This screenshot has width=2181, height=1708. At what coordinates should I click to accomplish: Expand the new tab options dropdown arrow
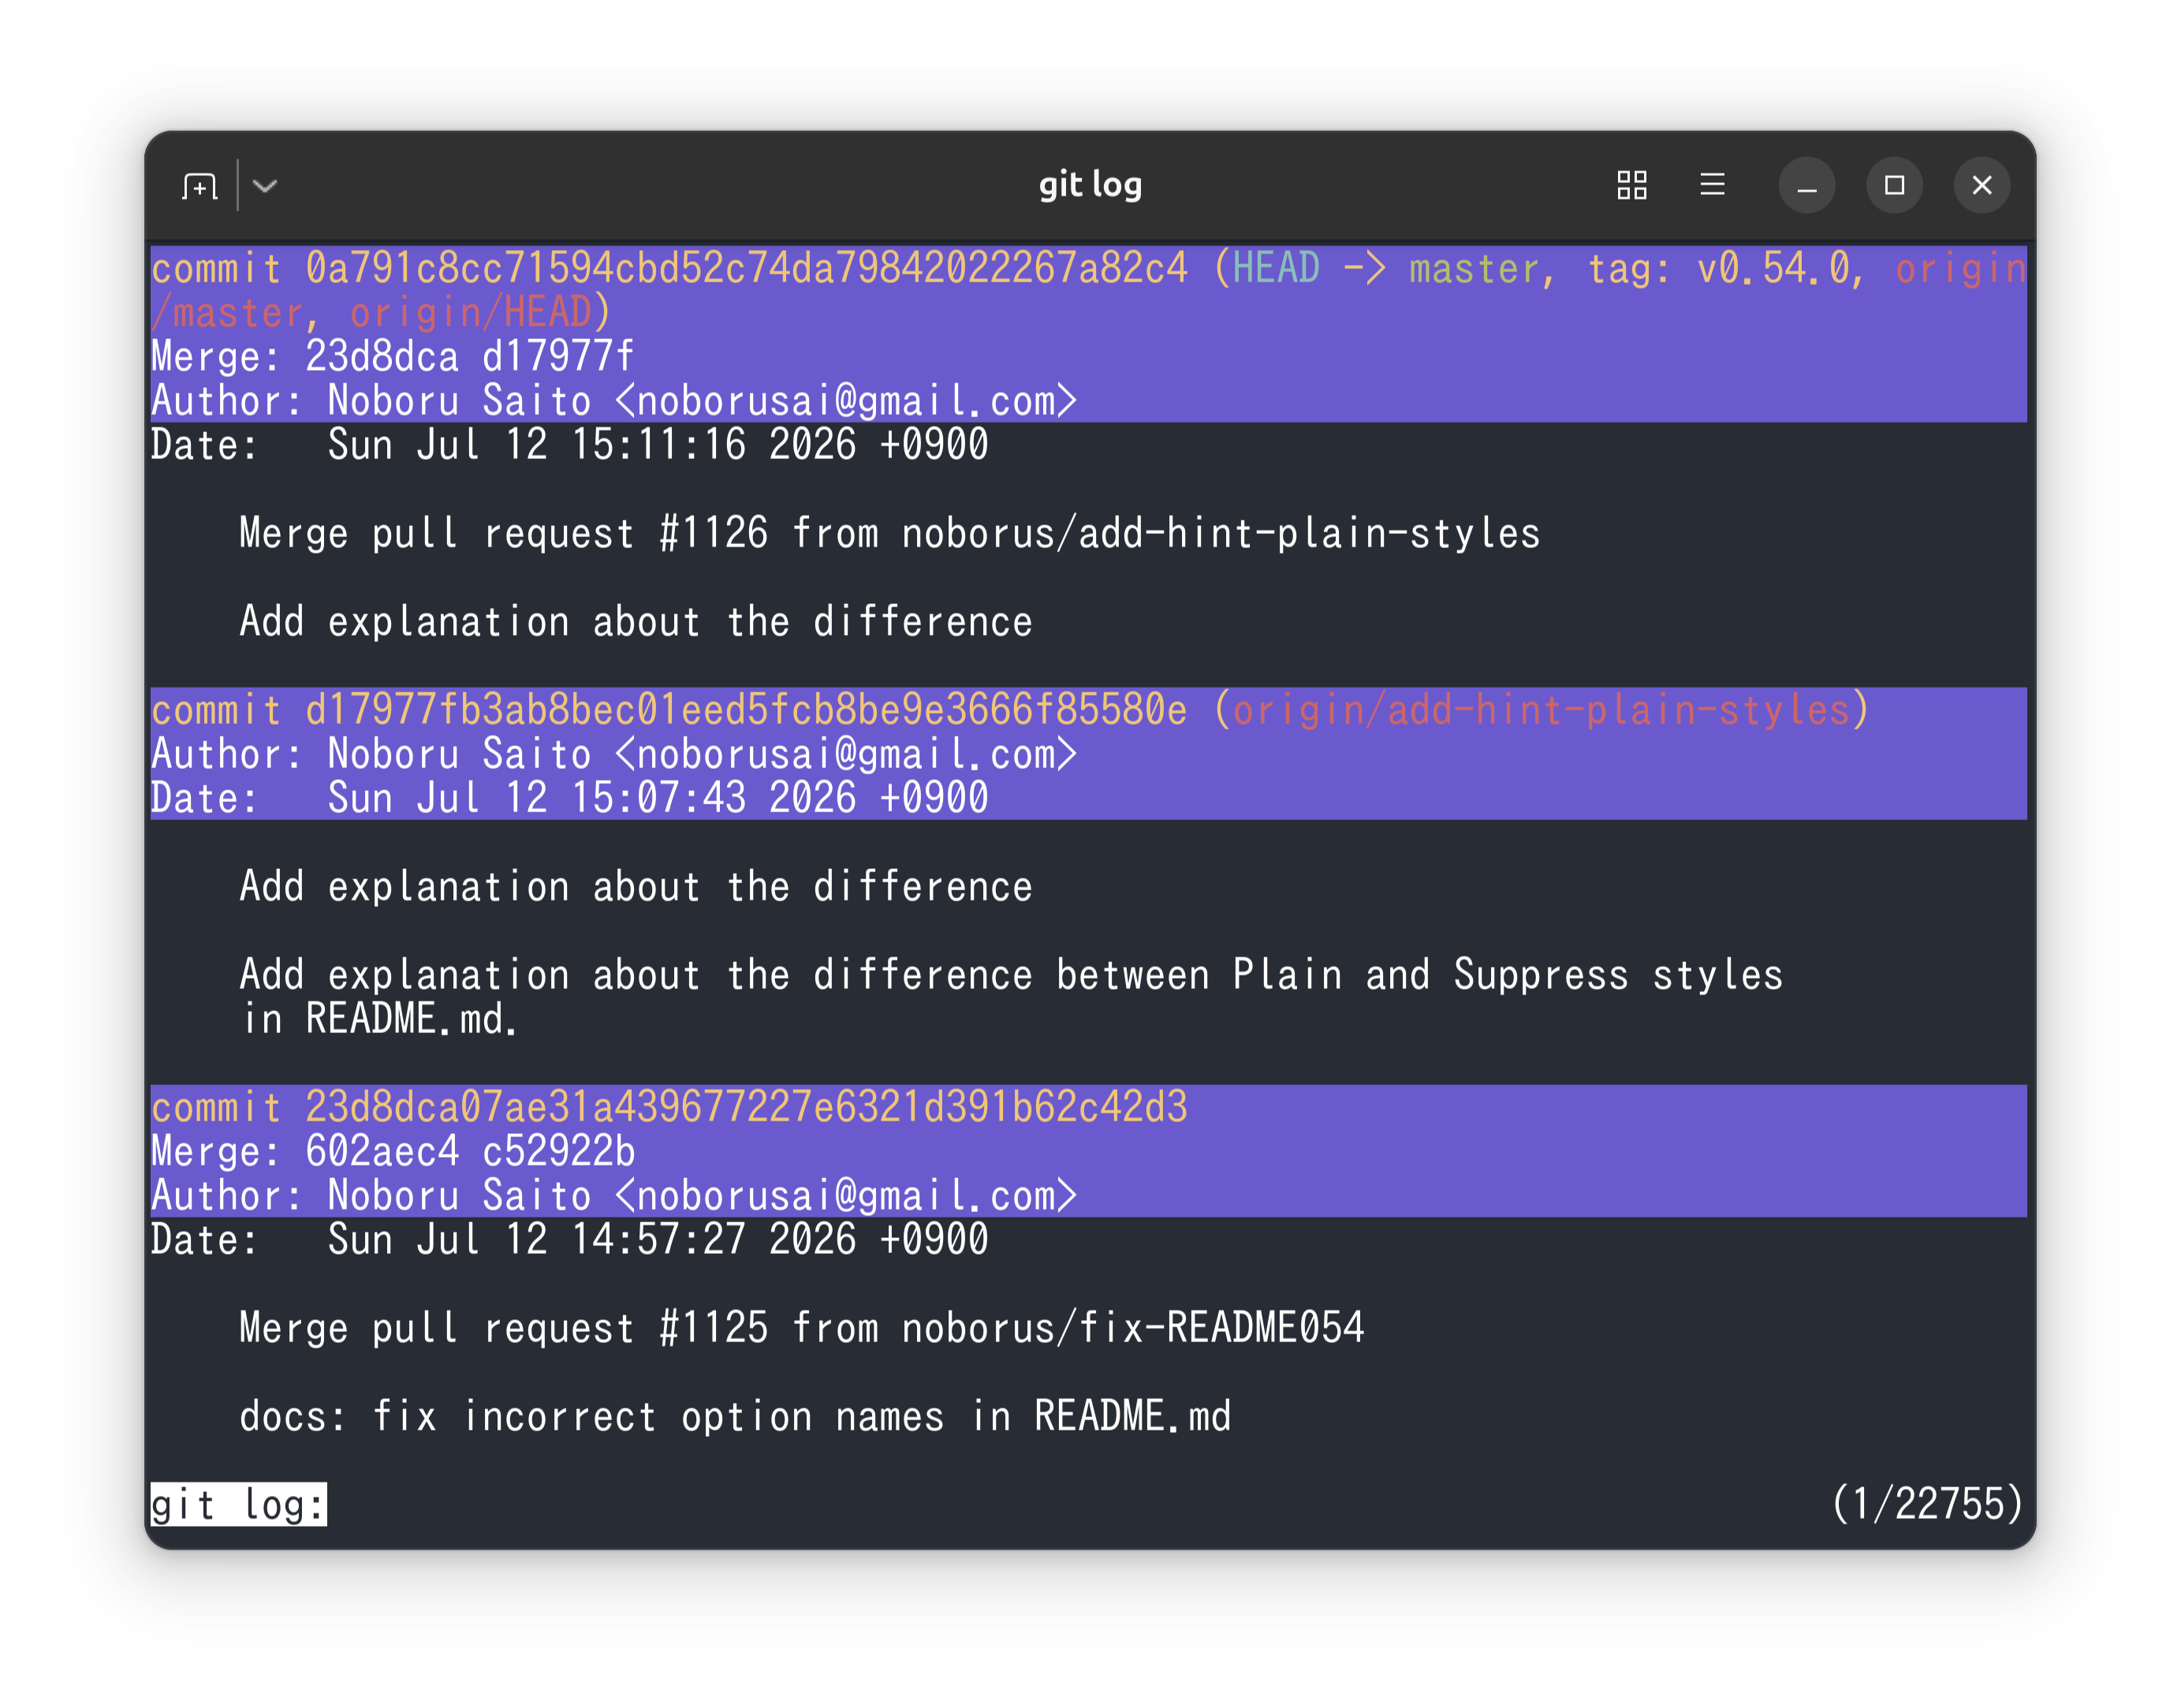point(265,186)
